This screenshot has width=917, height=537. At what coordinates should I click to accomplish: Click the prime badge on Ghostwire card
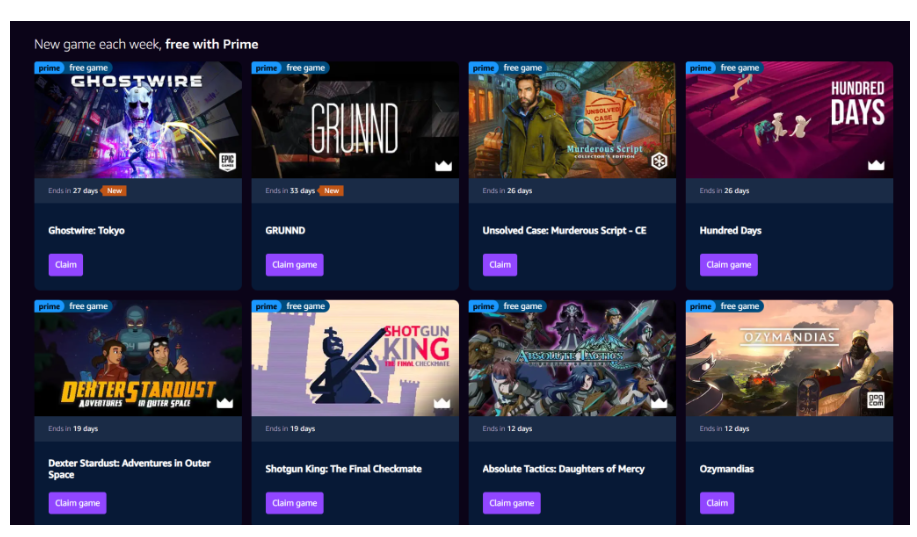coord(49,68)
